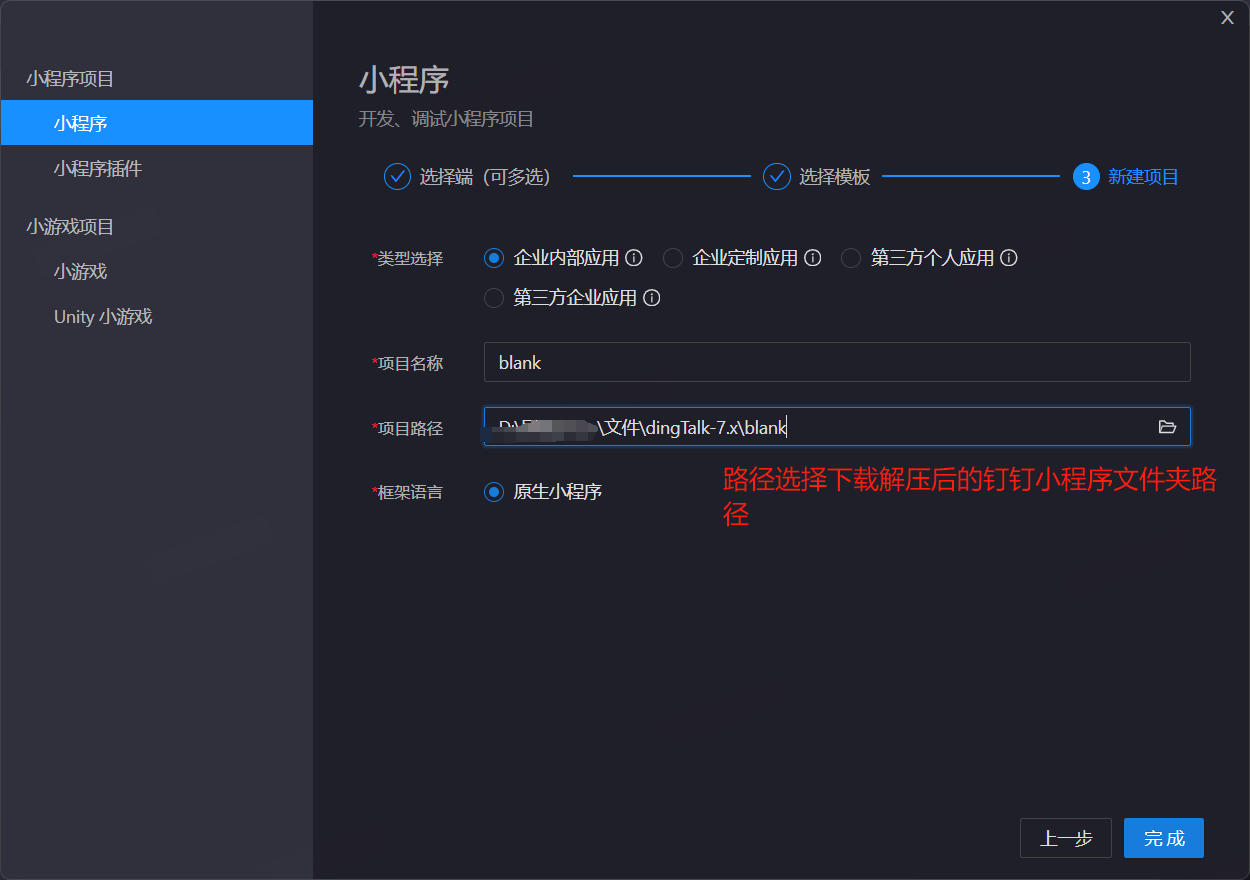
Task: Select Unity 小游戏 in sidebar
Action: click(x=103, y=317)
